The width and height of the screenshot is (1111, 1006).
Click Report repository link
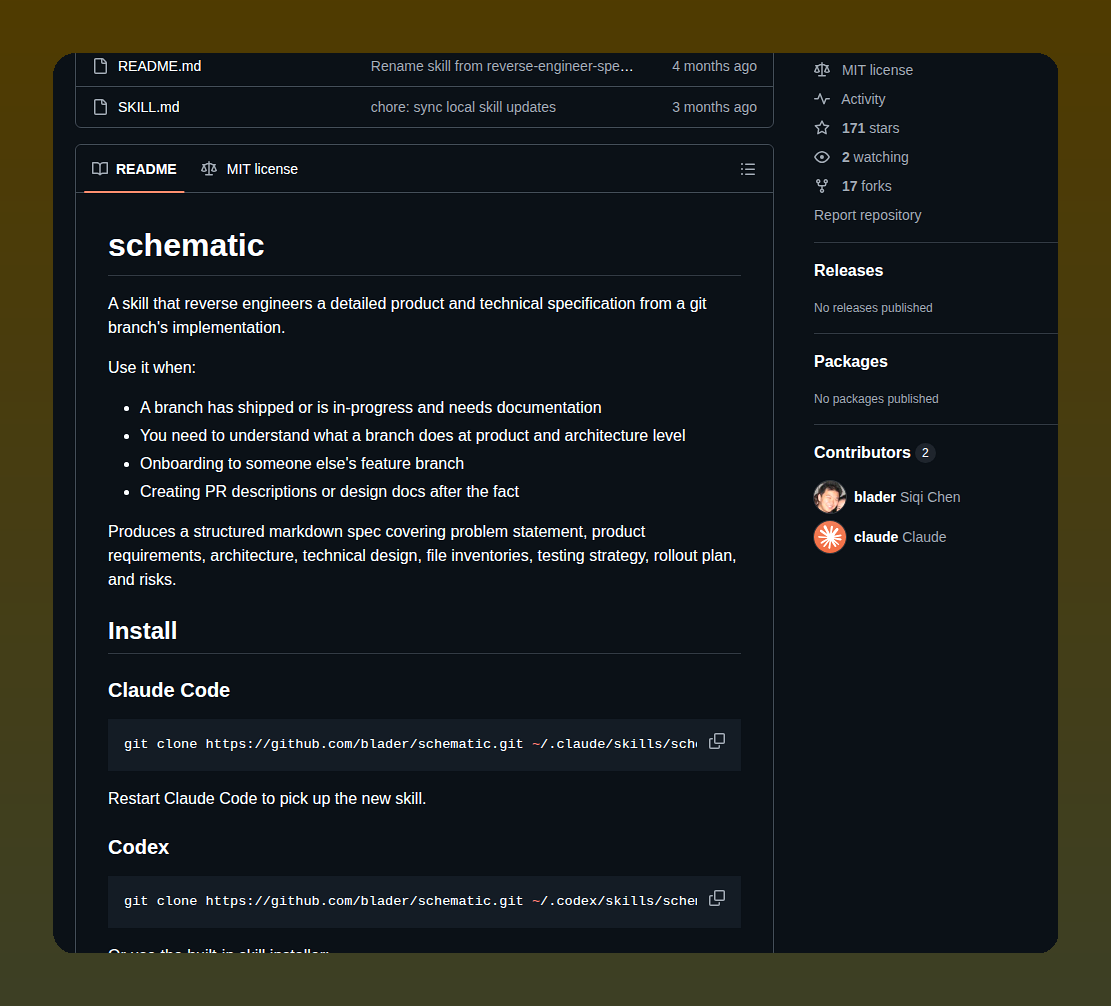867,215
